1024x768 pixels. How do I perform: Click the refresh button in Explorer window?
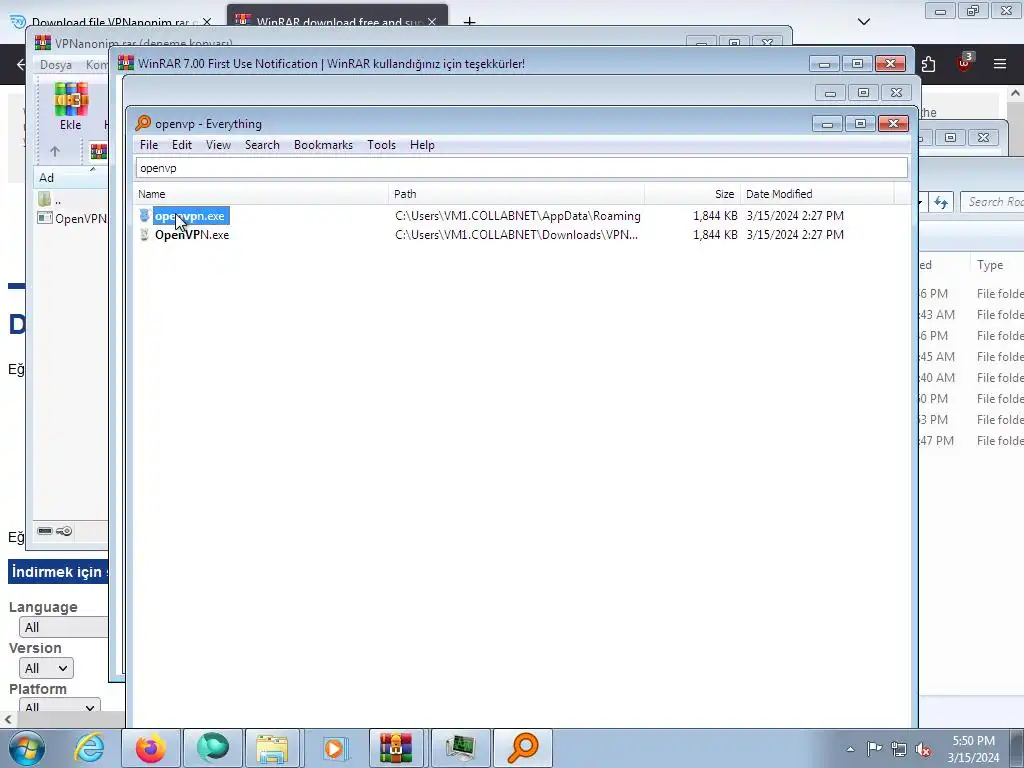click(940, 202)
